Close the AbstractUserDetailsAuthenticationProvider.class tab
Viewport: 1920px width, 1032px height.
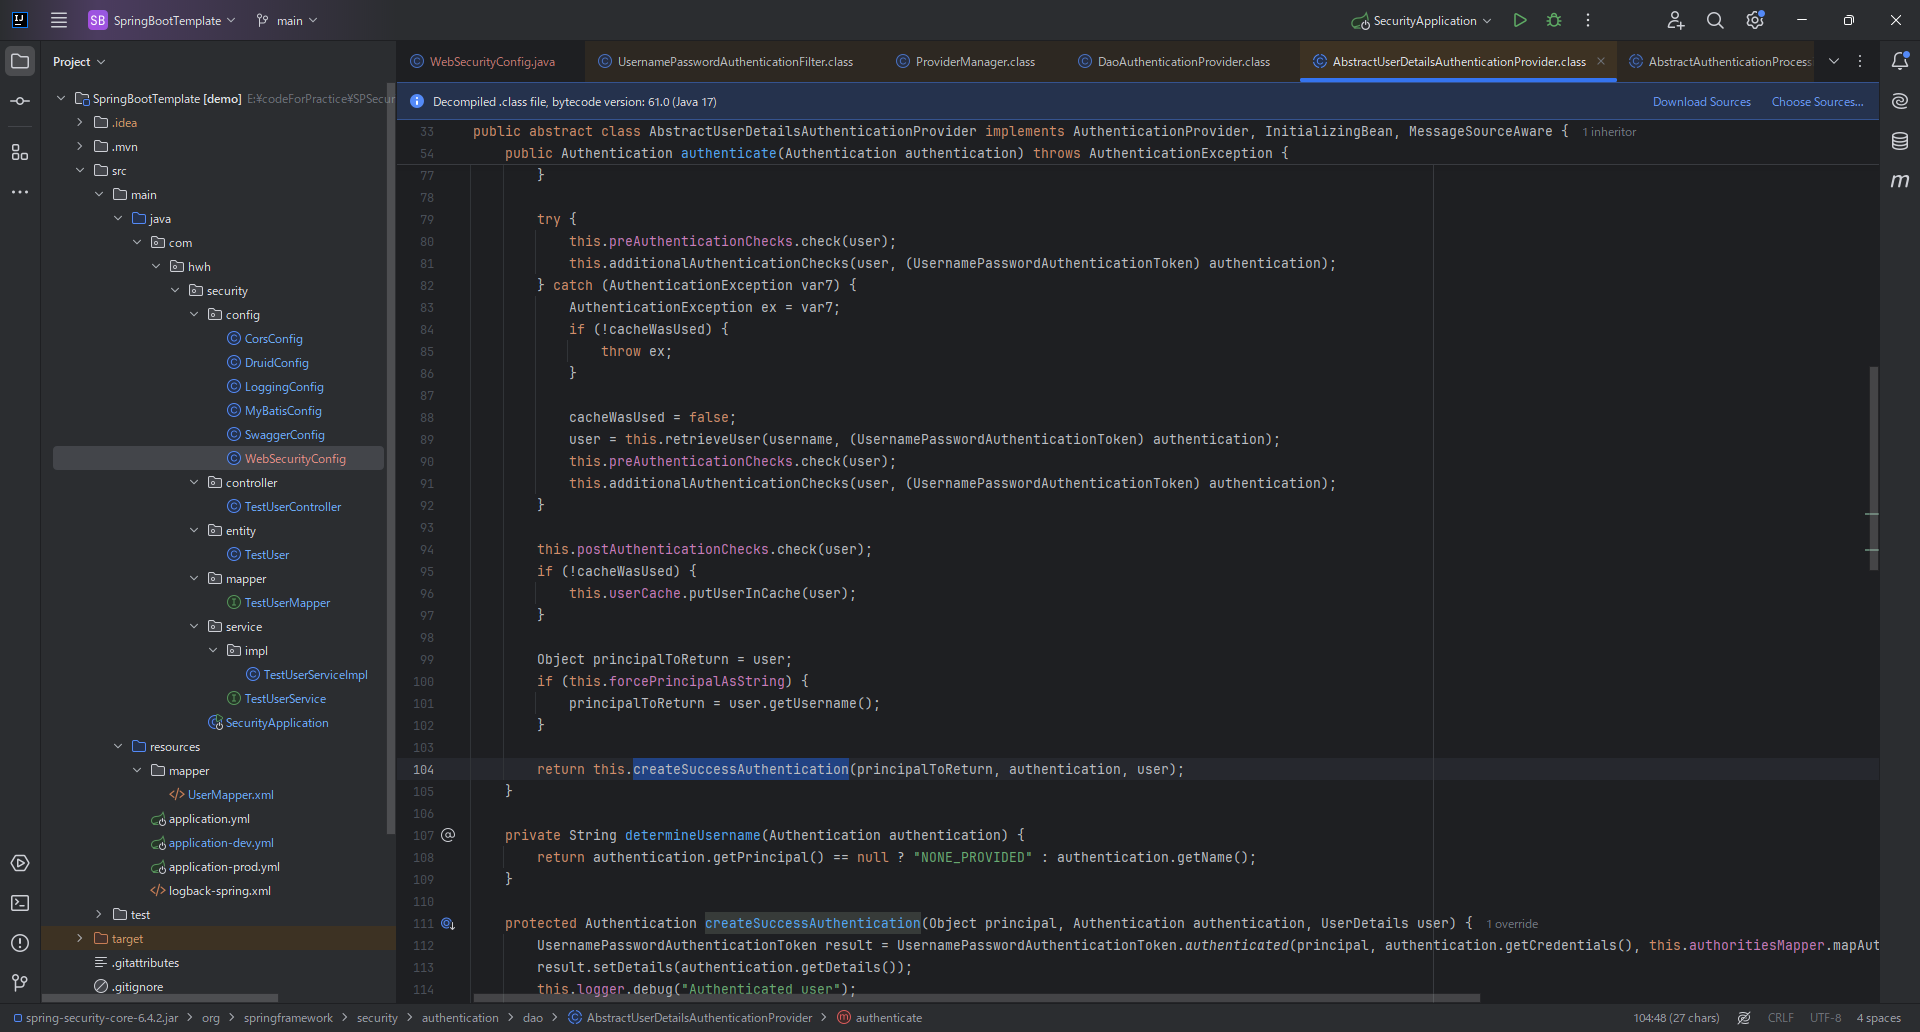click(x=1601, y=61)
